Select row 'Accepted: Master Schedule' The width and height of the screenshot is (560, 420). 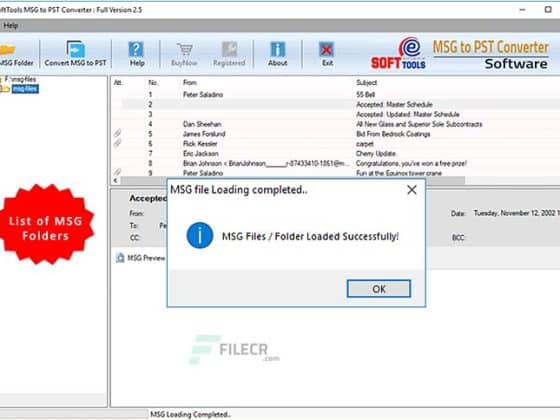point(336,104)
